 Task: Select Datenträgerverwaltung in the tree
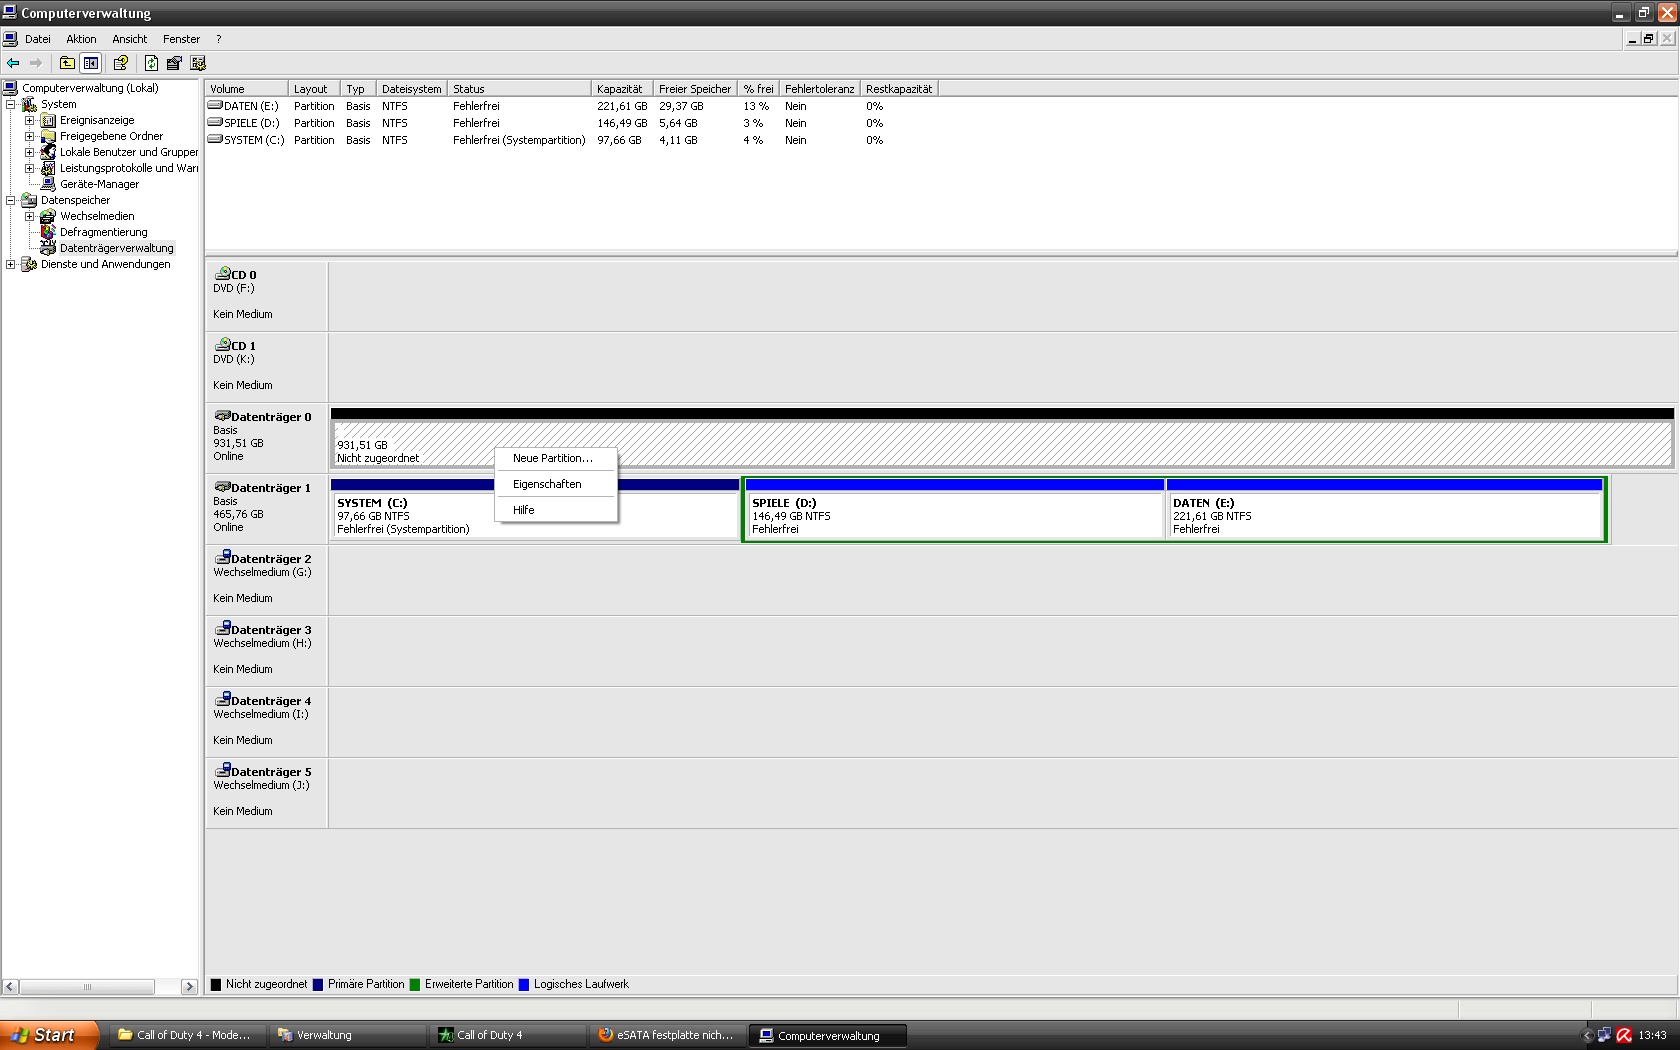116,248
